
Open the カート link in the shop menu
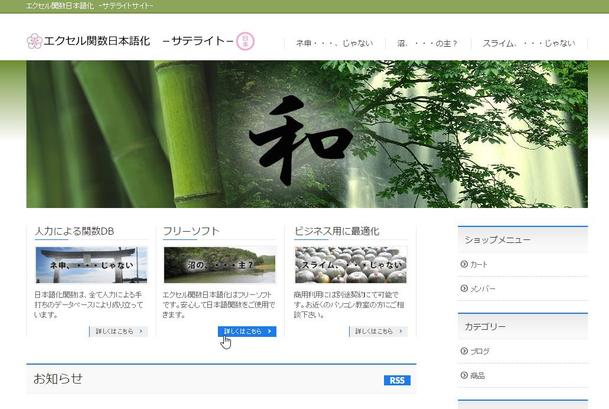pyautogui.click(x=478, y=265)
